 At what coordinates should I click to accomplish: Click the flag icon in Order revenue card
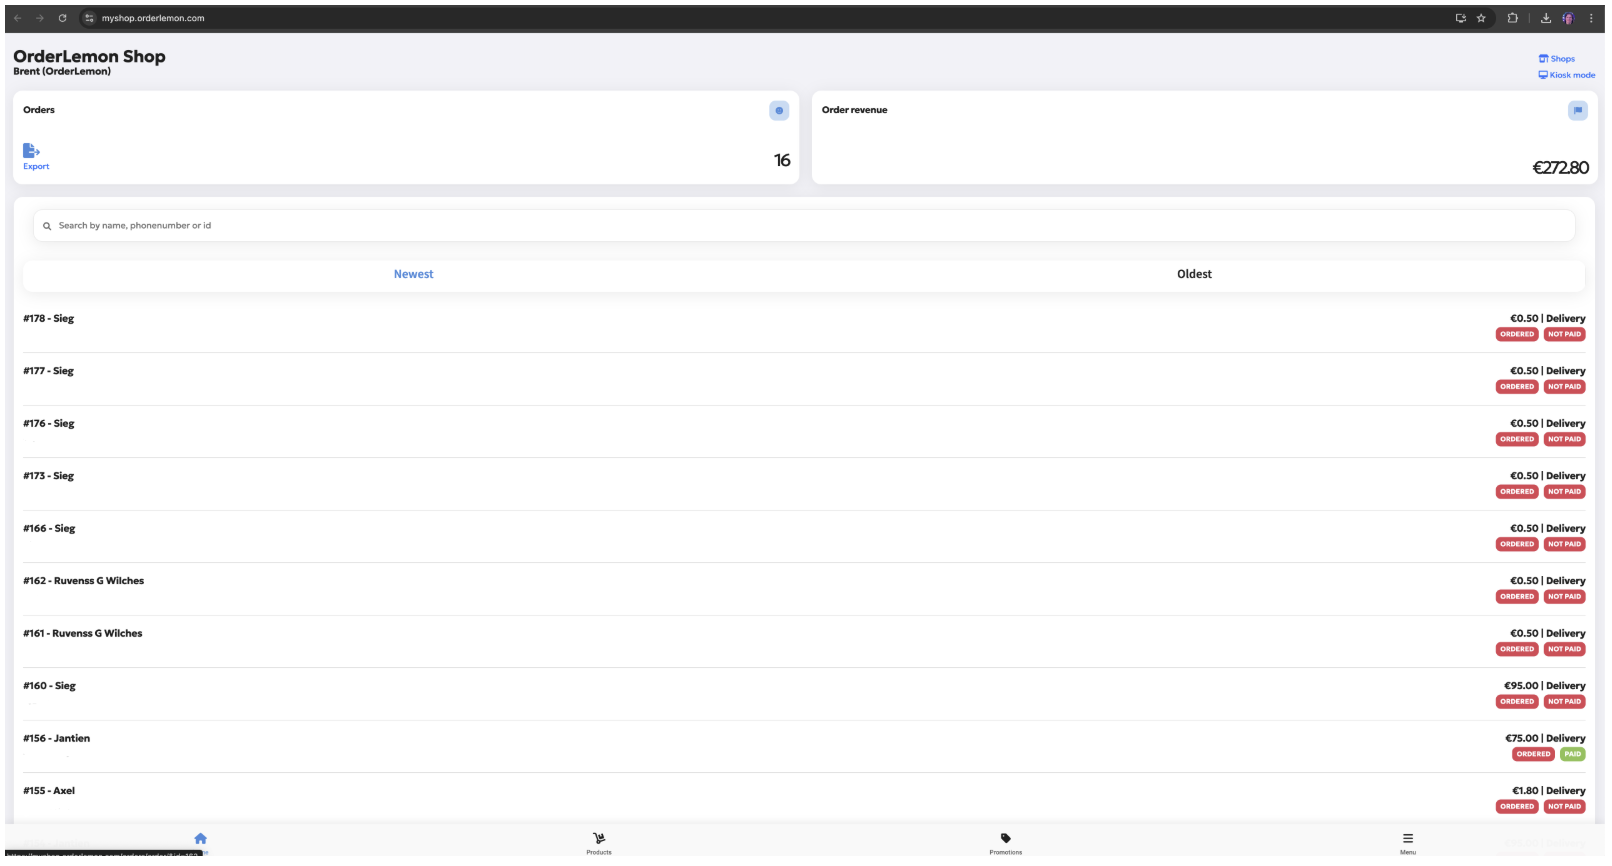(x=1577, y=111)
